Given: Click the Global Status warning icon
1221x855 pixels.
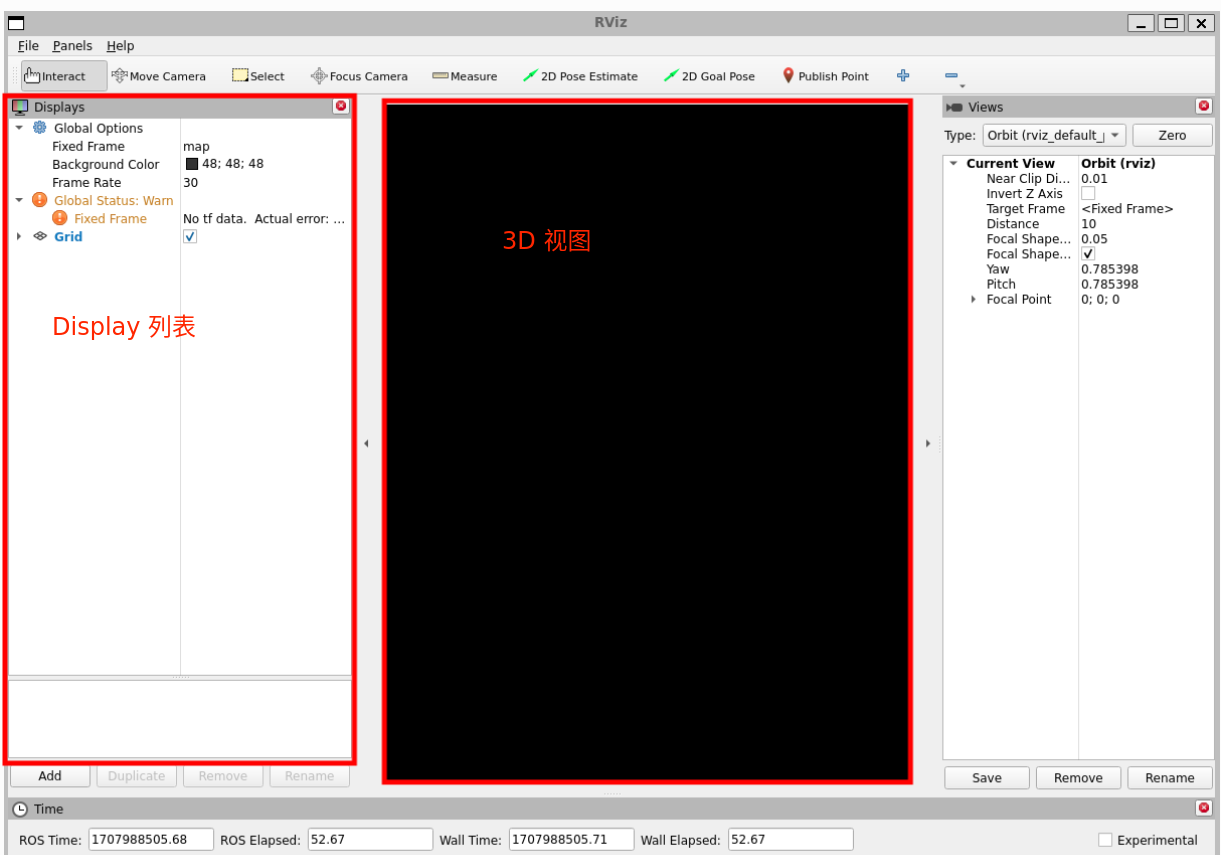Looking at the screenshot, I should 40,200.
